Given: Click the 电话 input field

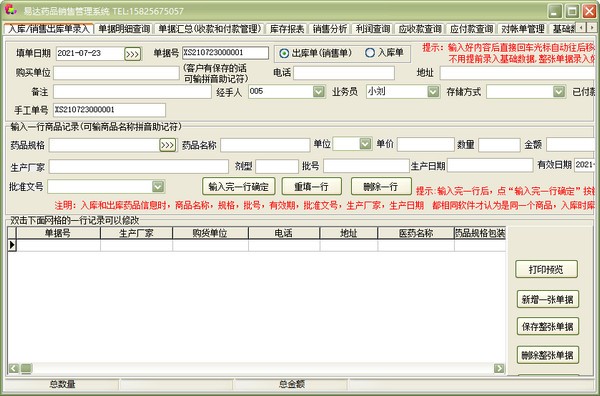Looking at the screenshot, I should pos(344,73).
